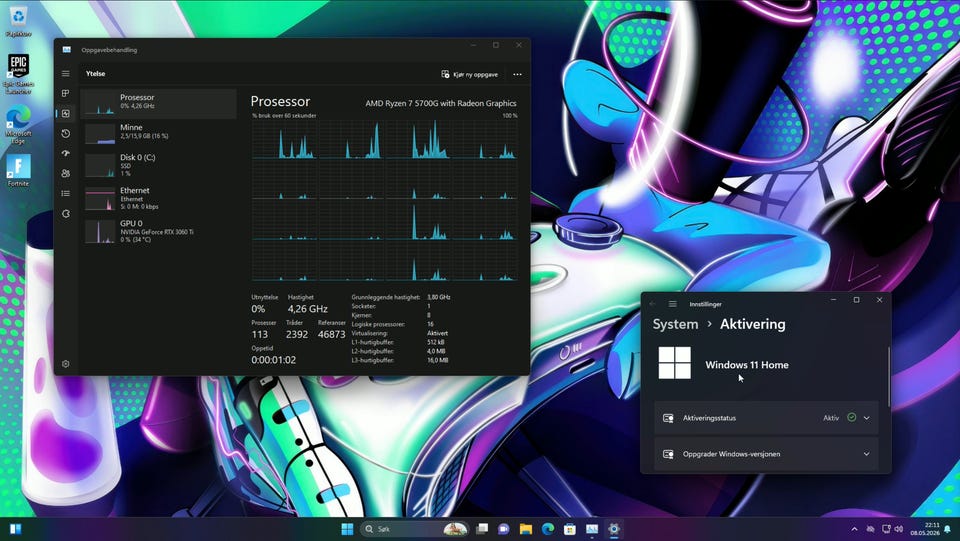Click the AMD Ryzen 7 5700G processor name

(441, 103)
